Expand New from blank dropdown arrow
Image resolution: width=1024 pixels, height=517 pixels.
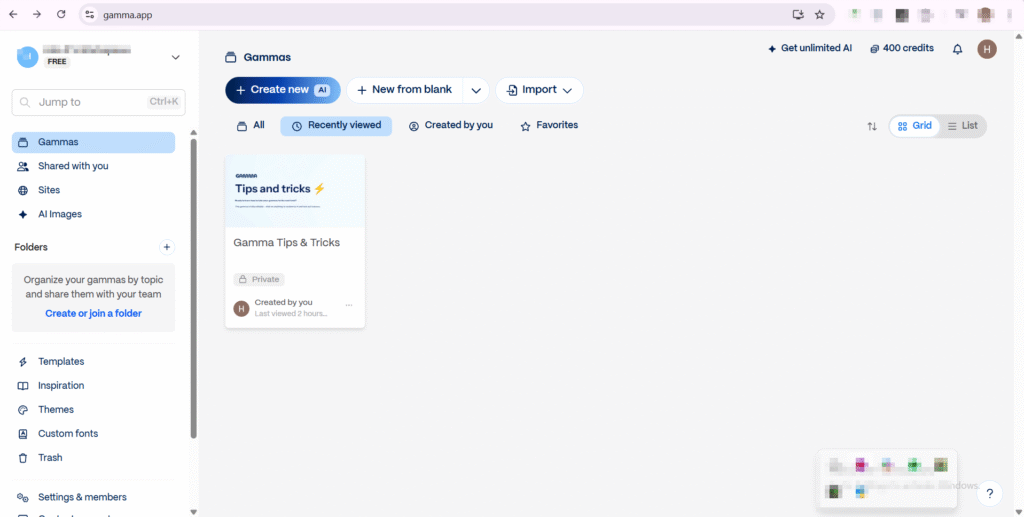coord(476,91)
